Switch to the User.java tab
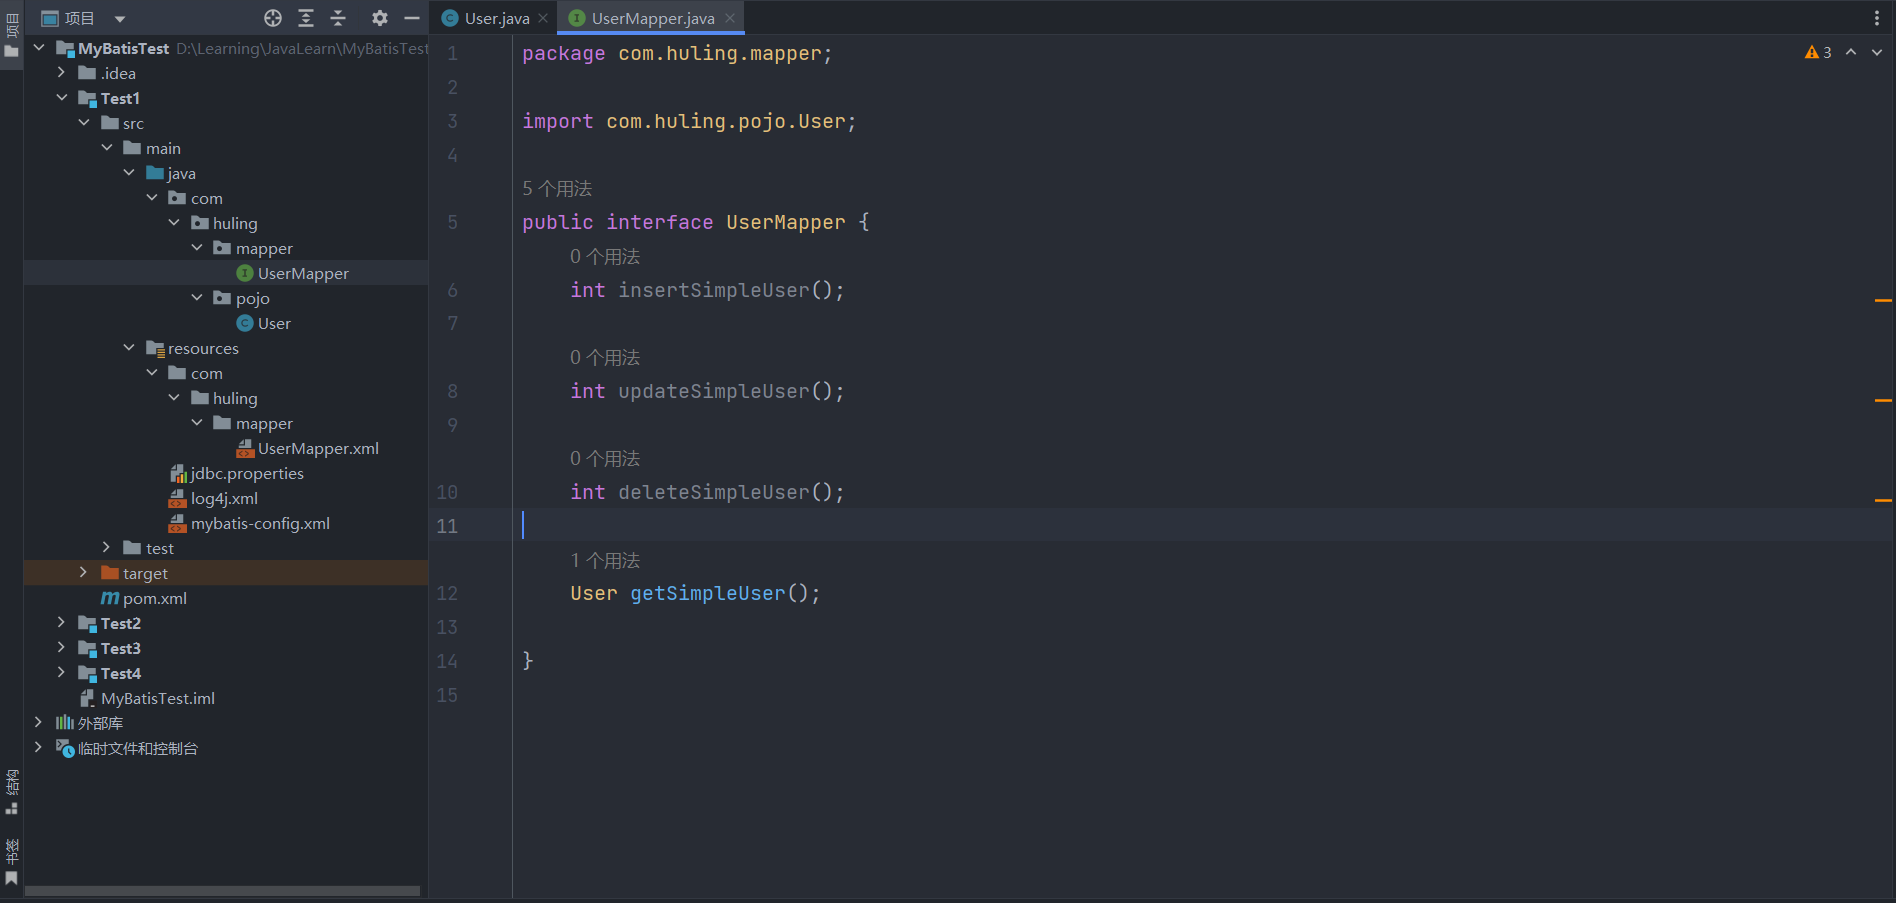This screenshot has width=1896, height=903. click(x=497, y=18)
